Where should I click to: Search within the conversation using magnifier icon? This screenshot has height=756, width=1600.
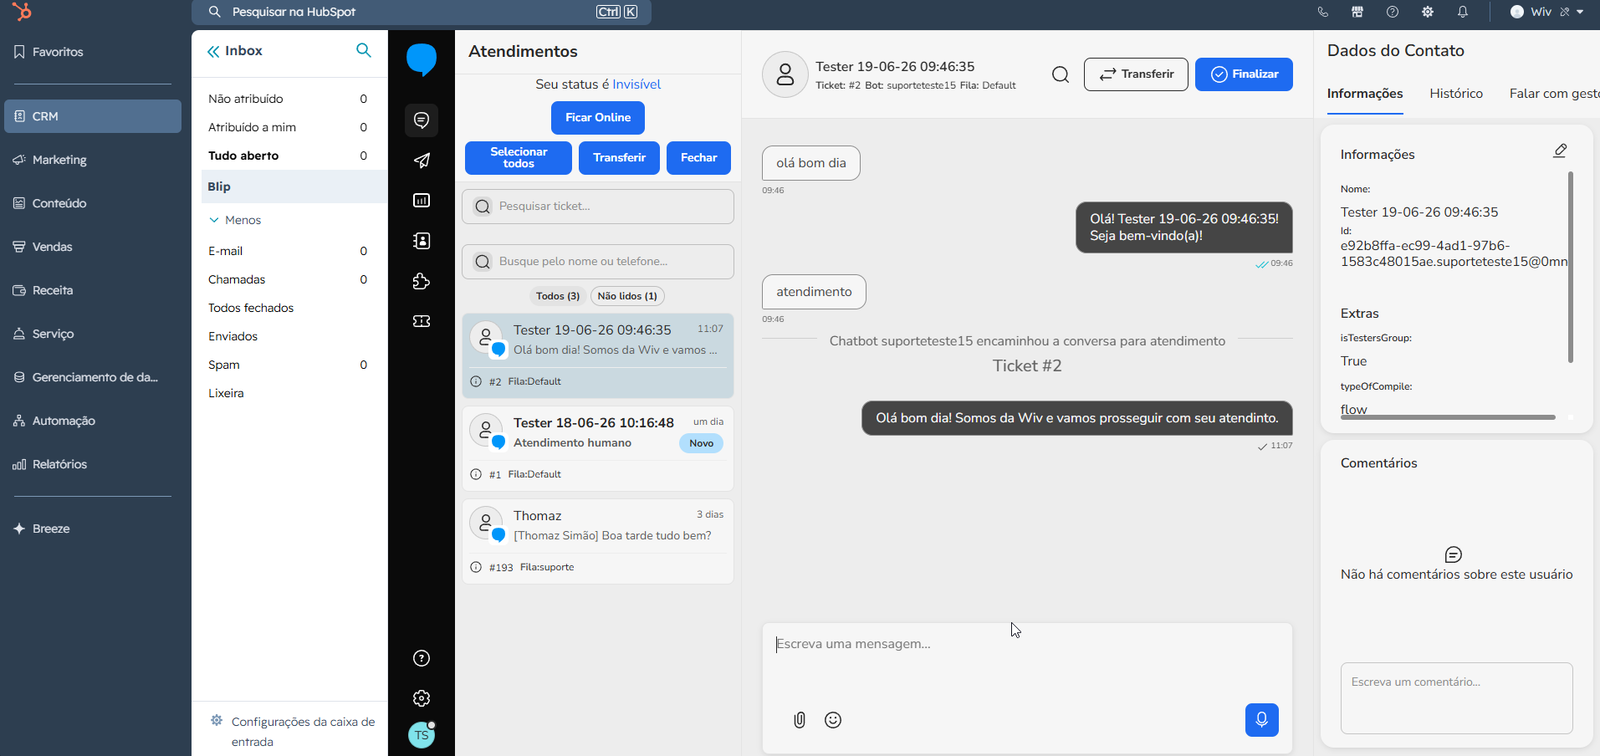[1061, 74]
